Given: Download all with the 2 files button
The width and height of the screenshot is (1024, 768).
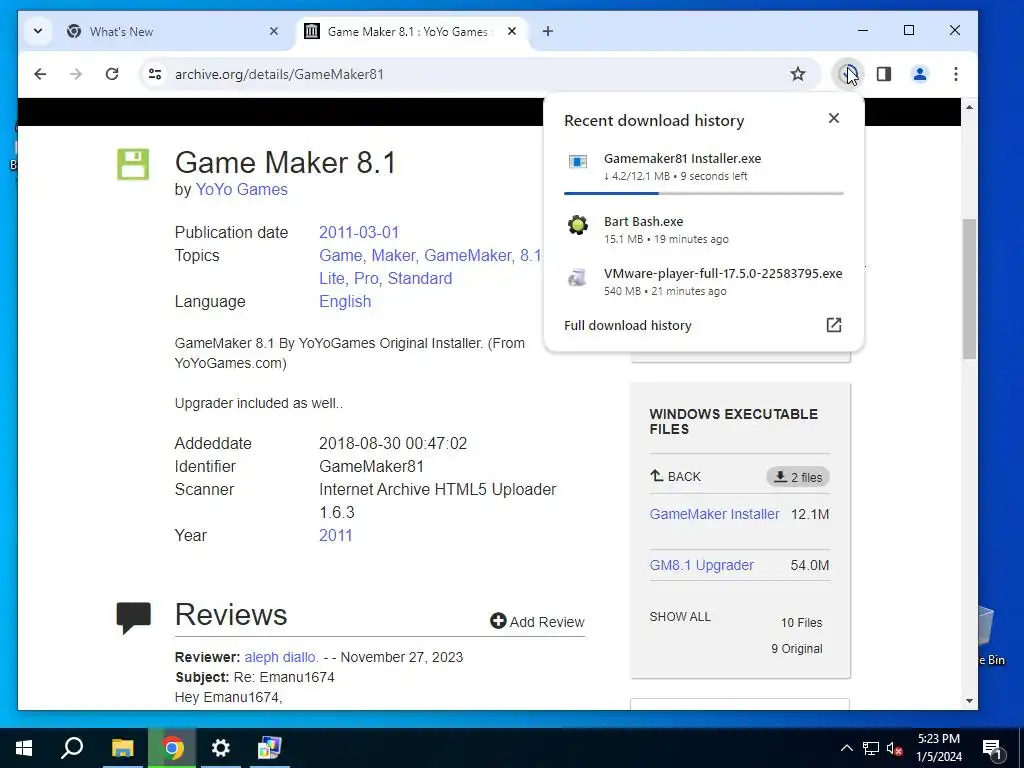Looking at the screenshot, I should pyautogui.click(x=798, y=477).
